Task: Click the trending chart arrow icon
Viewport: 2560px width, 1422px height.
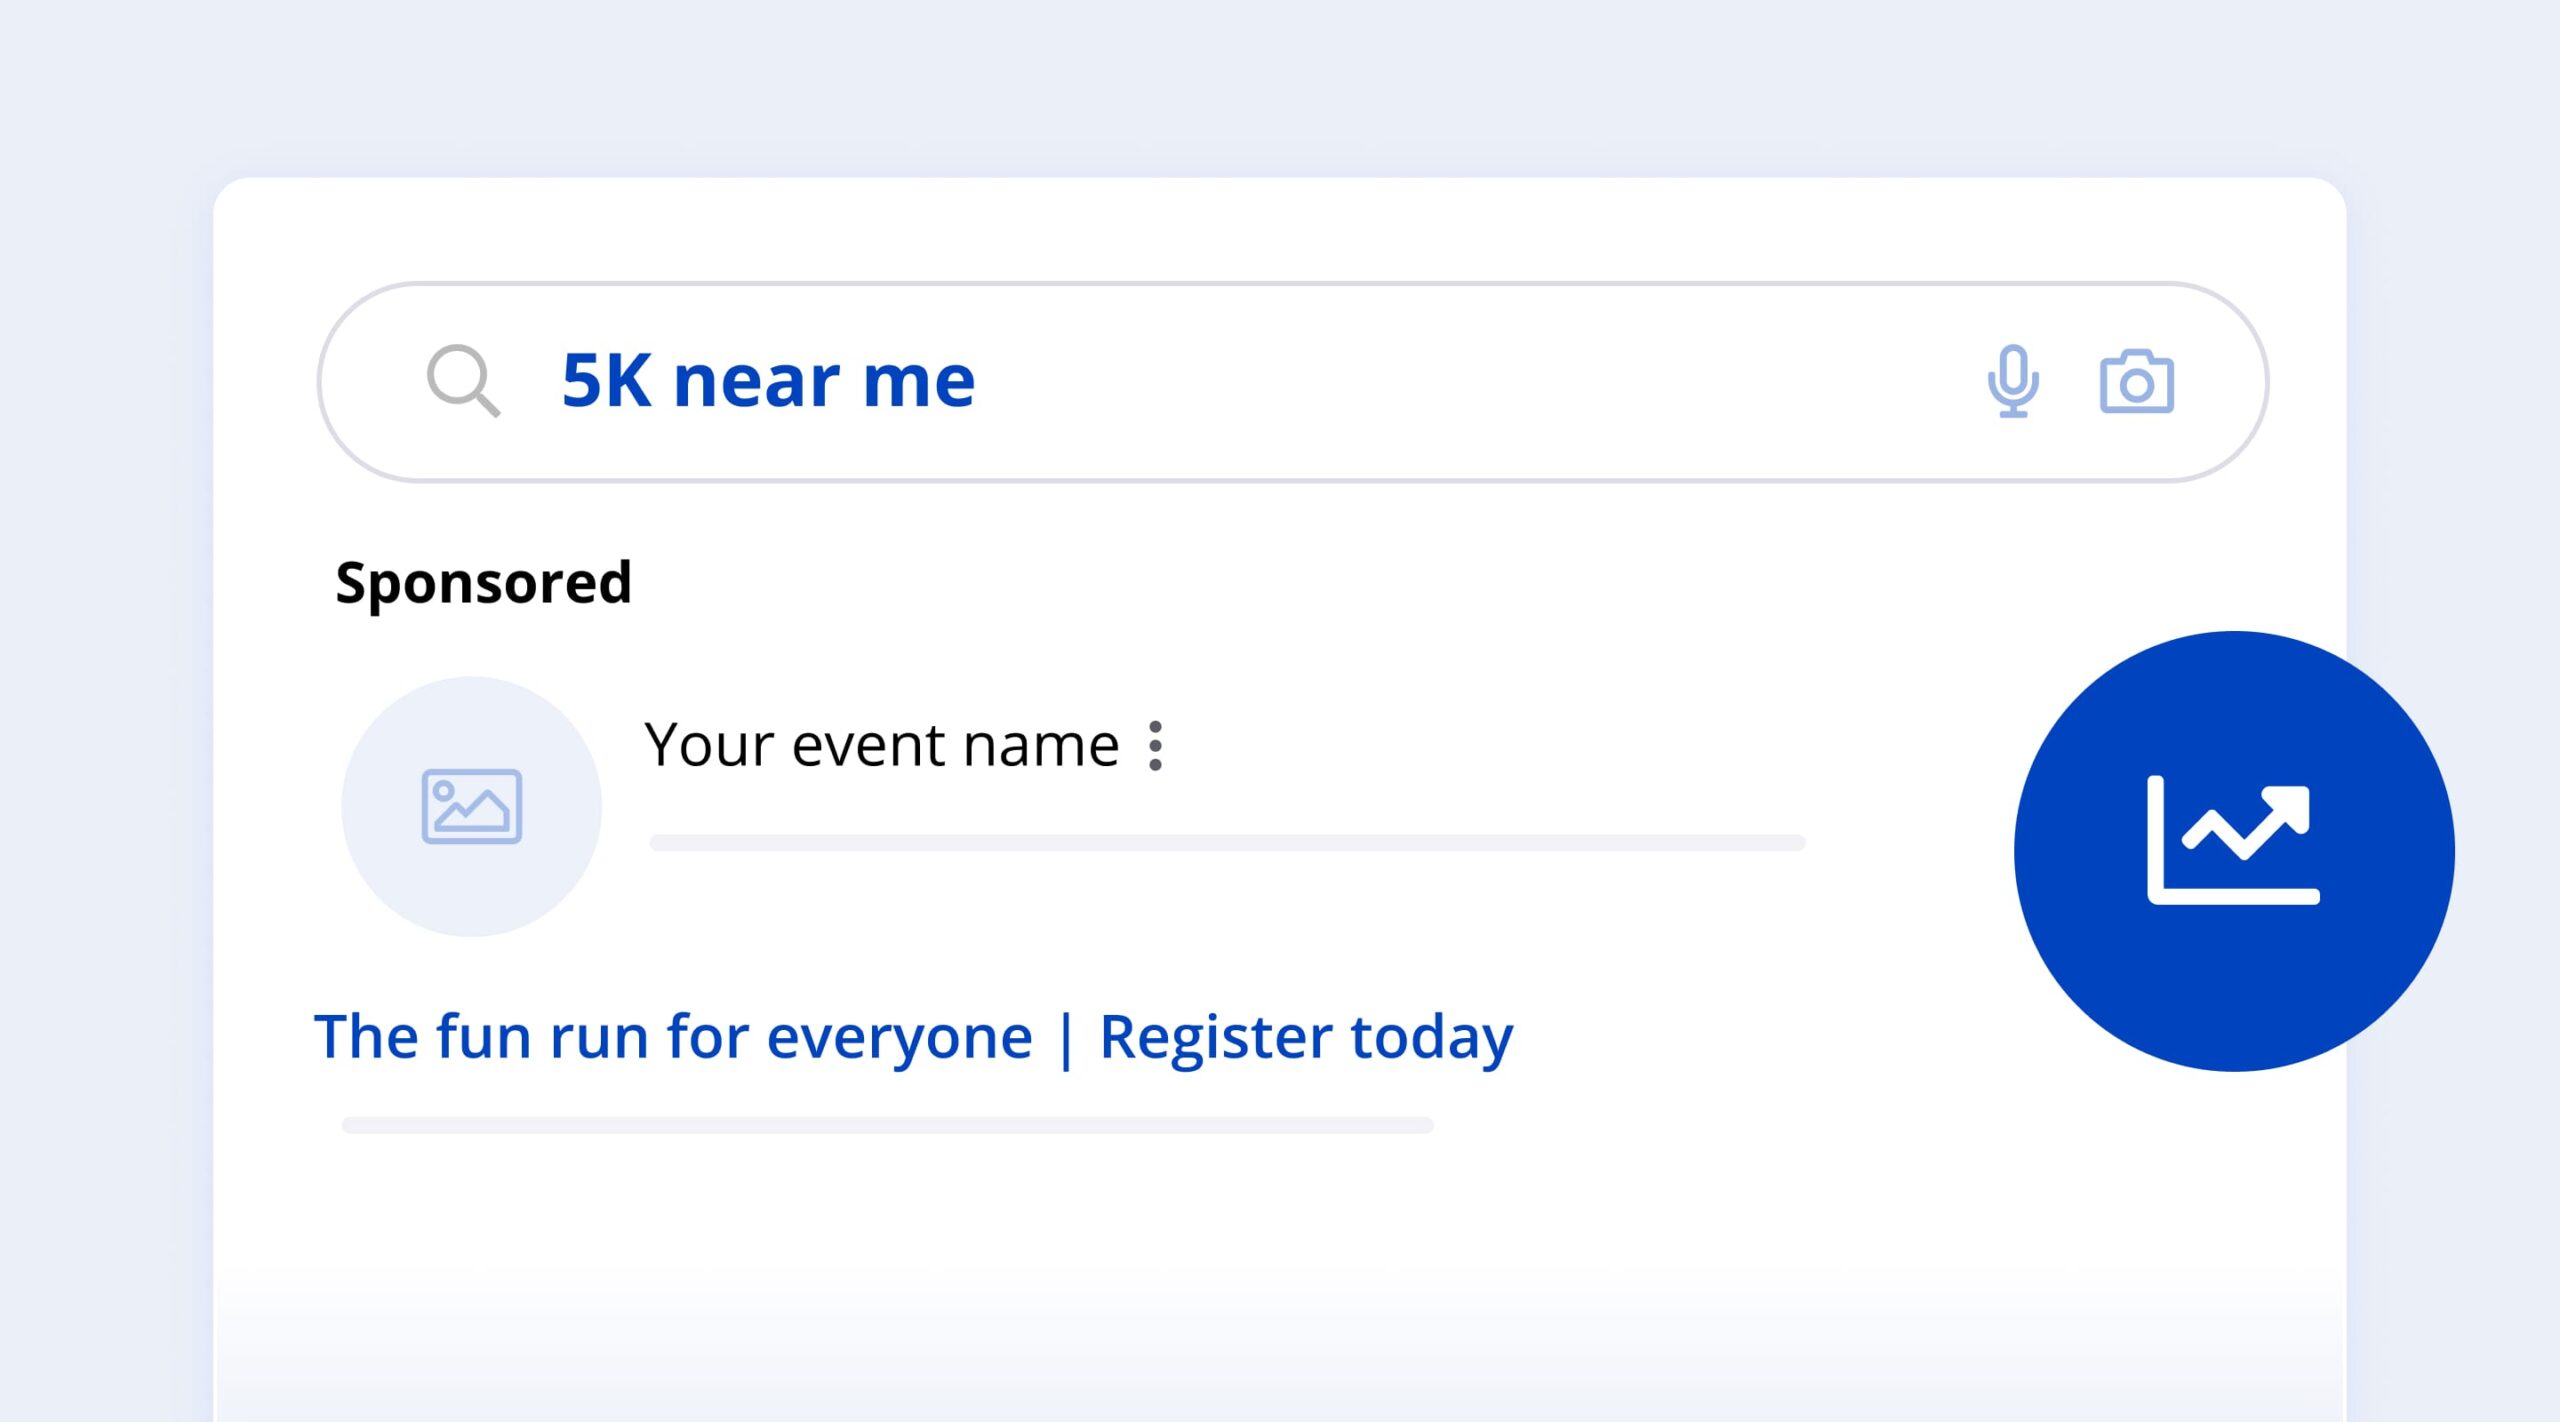Action: [x=2233, y=842]
